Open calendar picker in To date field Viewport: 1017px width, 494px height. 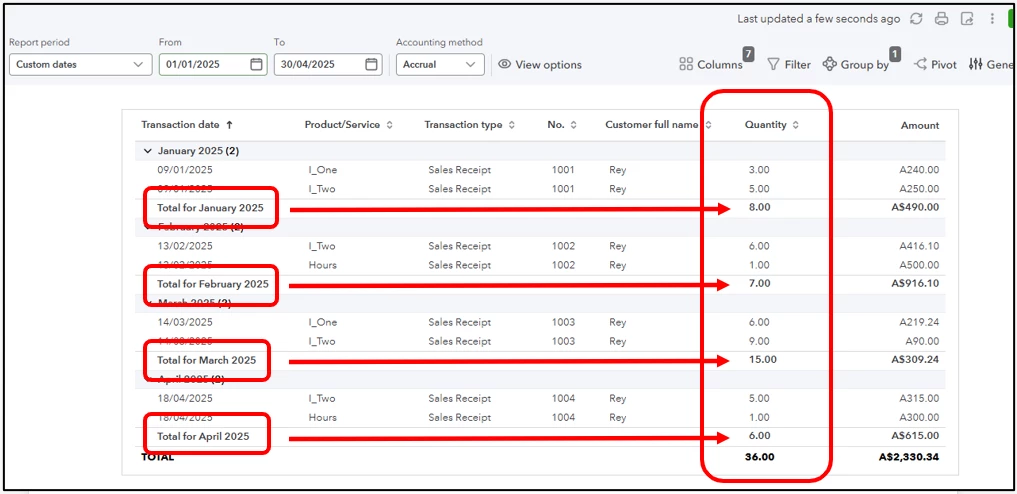(x=371, y=64)
